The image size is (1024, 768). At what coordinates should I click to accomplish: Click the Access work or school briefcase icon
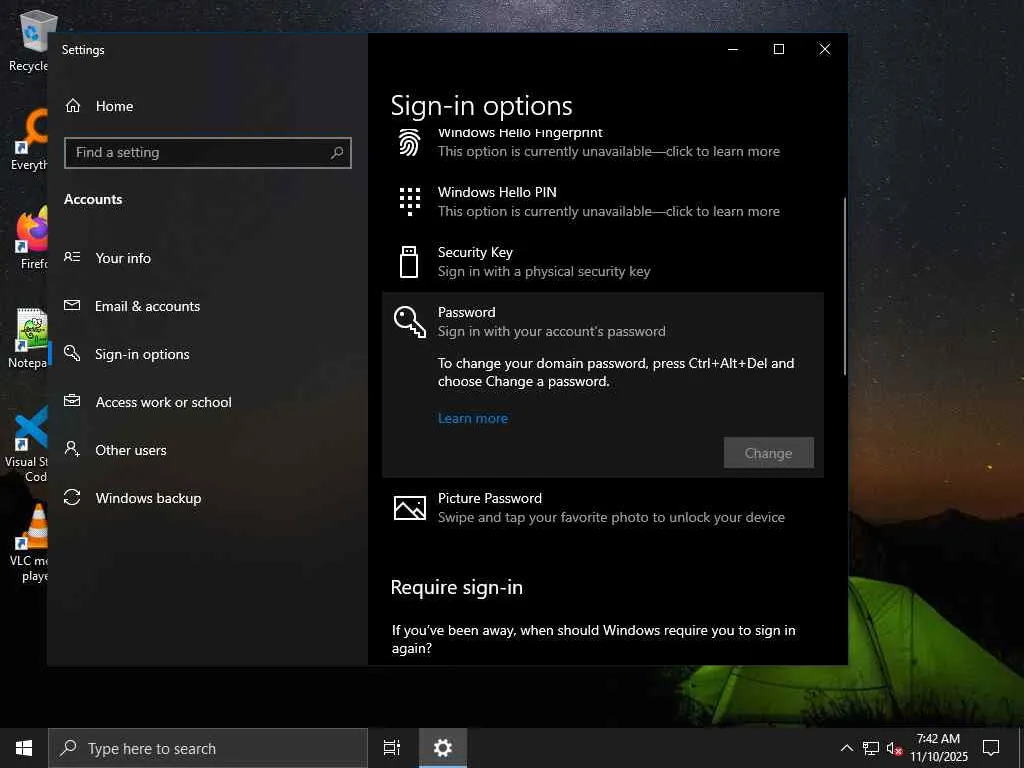[x=72, y=400]
